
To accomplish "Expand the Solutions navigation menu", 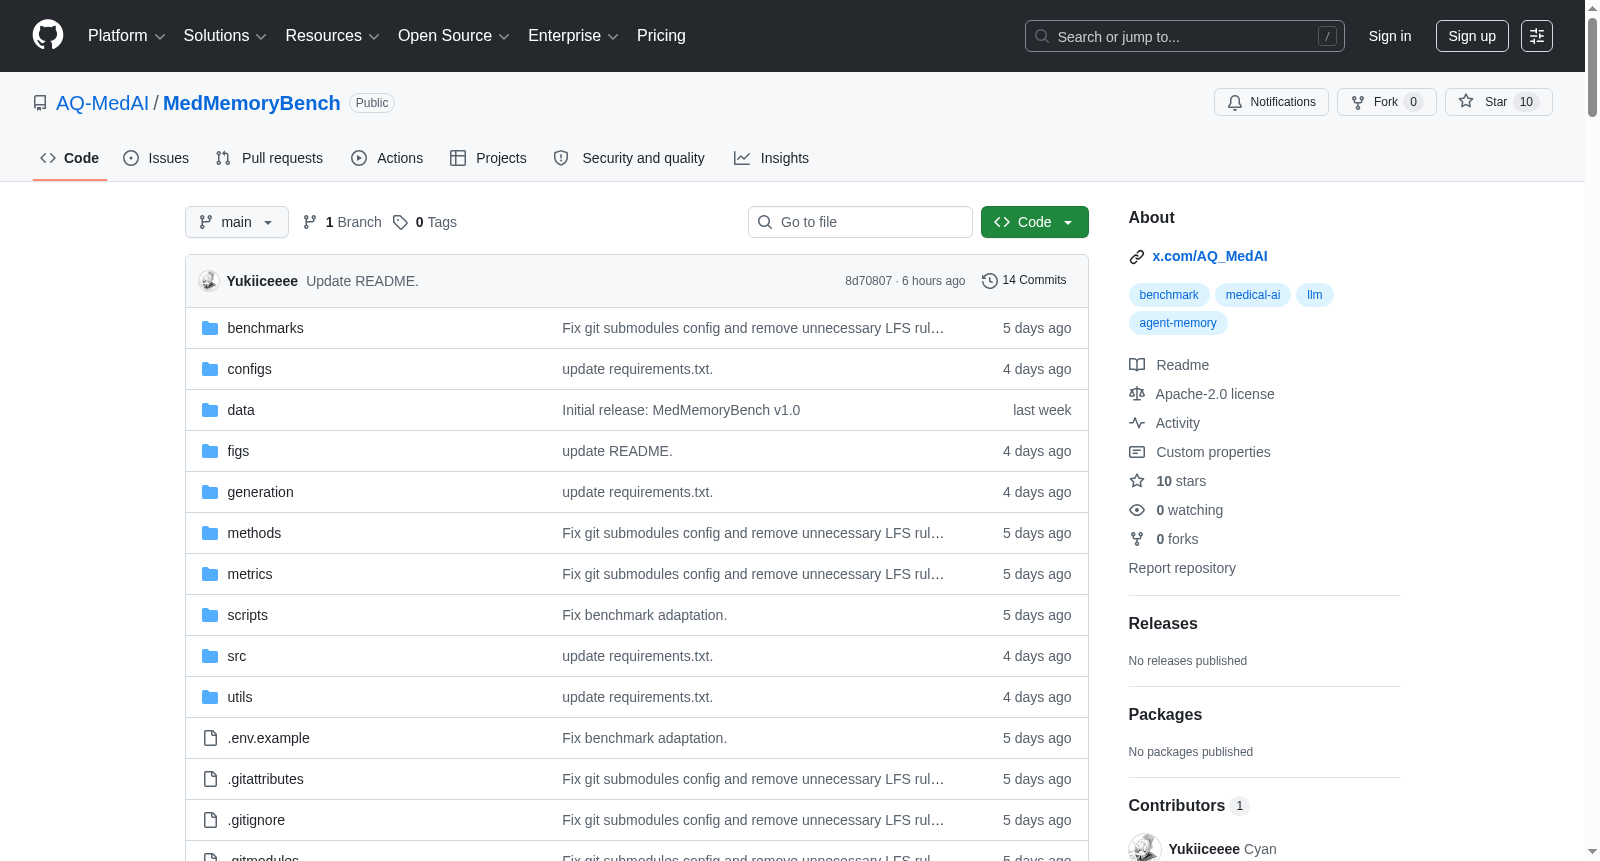I will click(225, 36).
